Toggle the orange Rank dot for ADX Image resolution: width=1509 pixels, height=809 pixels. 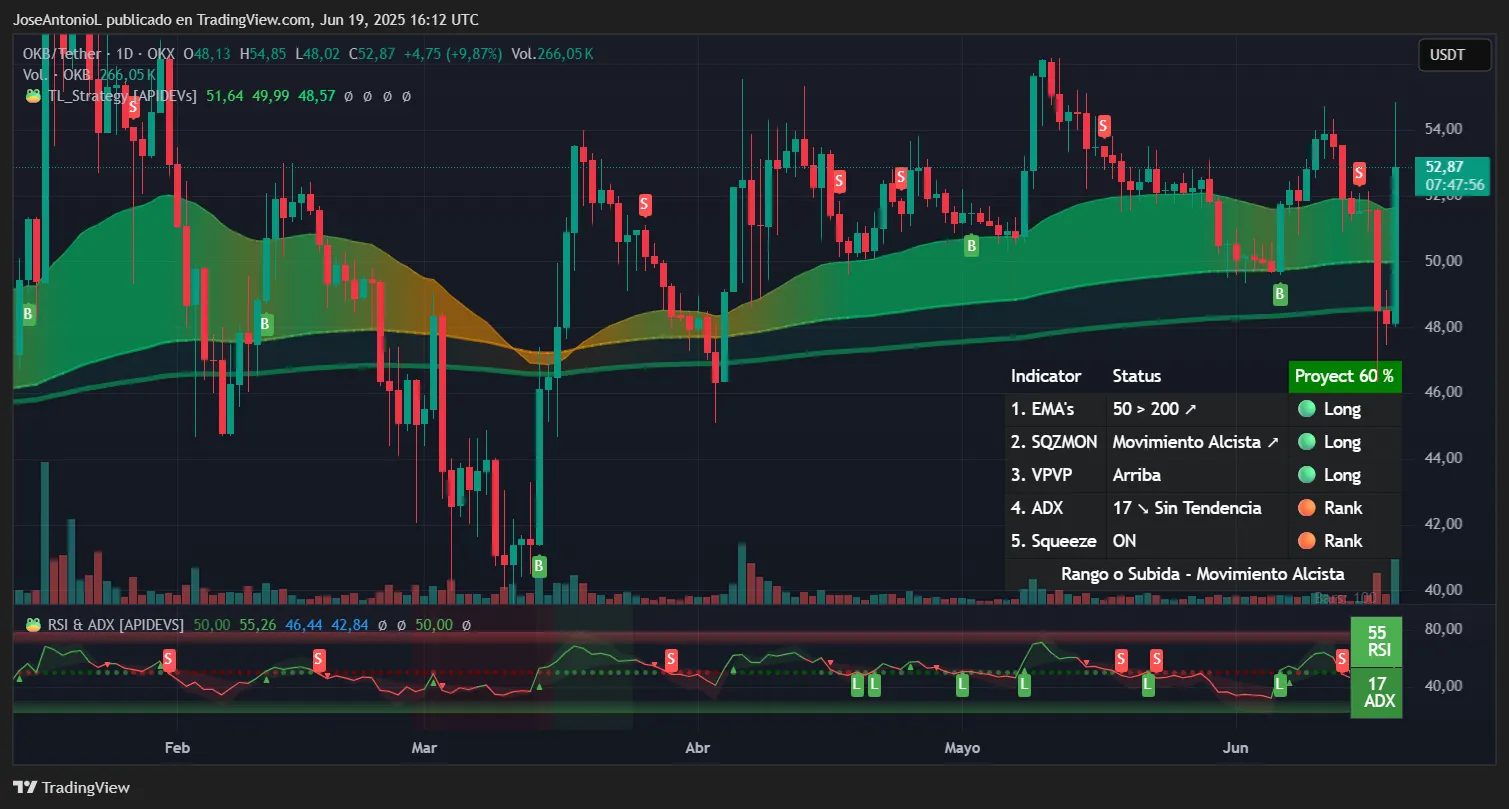point(1309,508)
